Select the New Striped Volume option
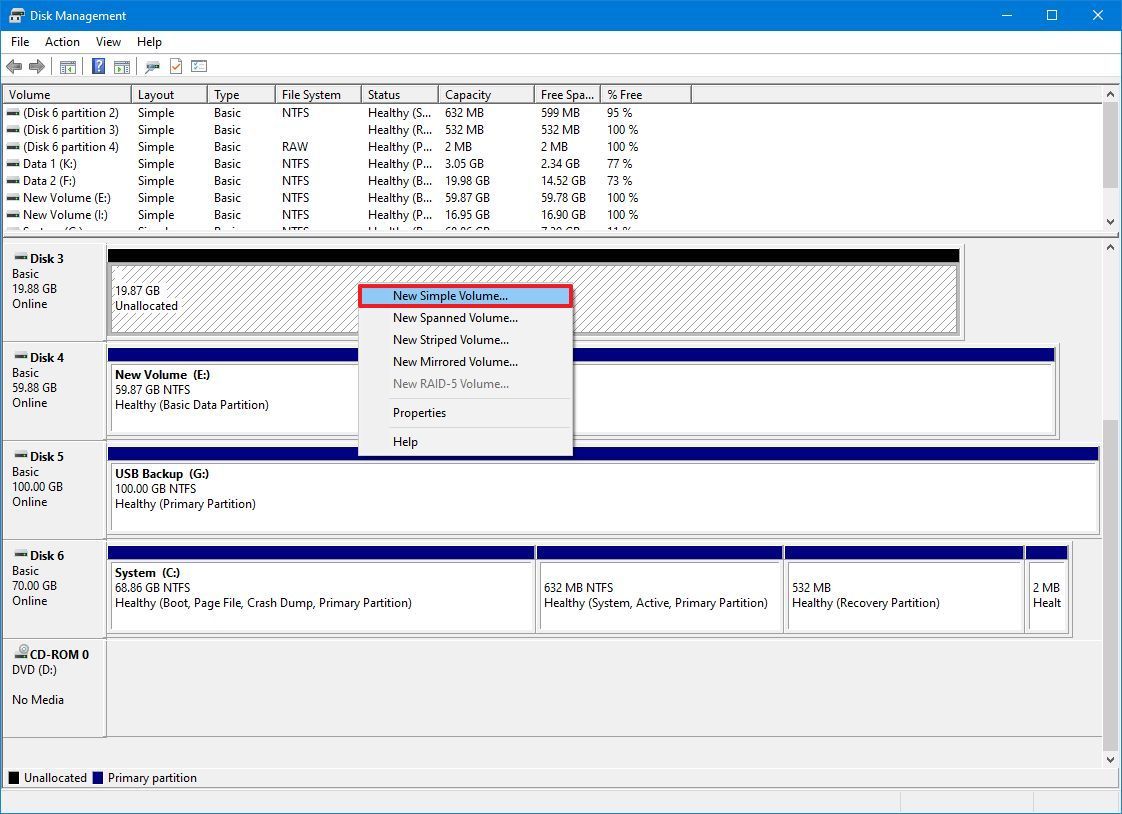This screenshot has width=1122, height=814. pos(451,339)
